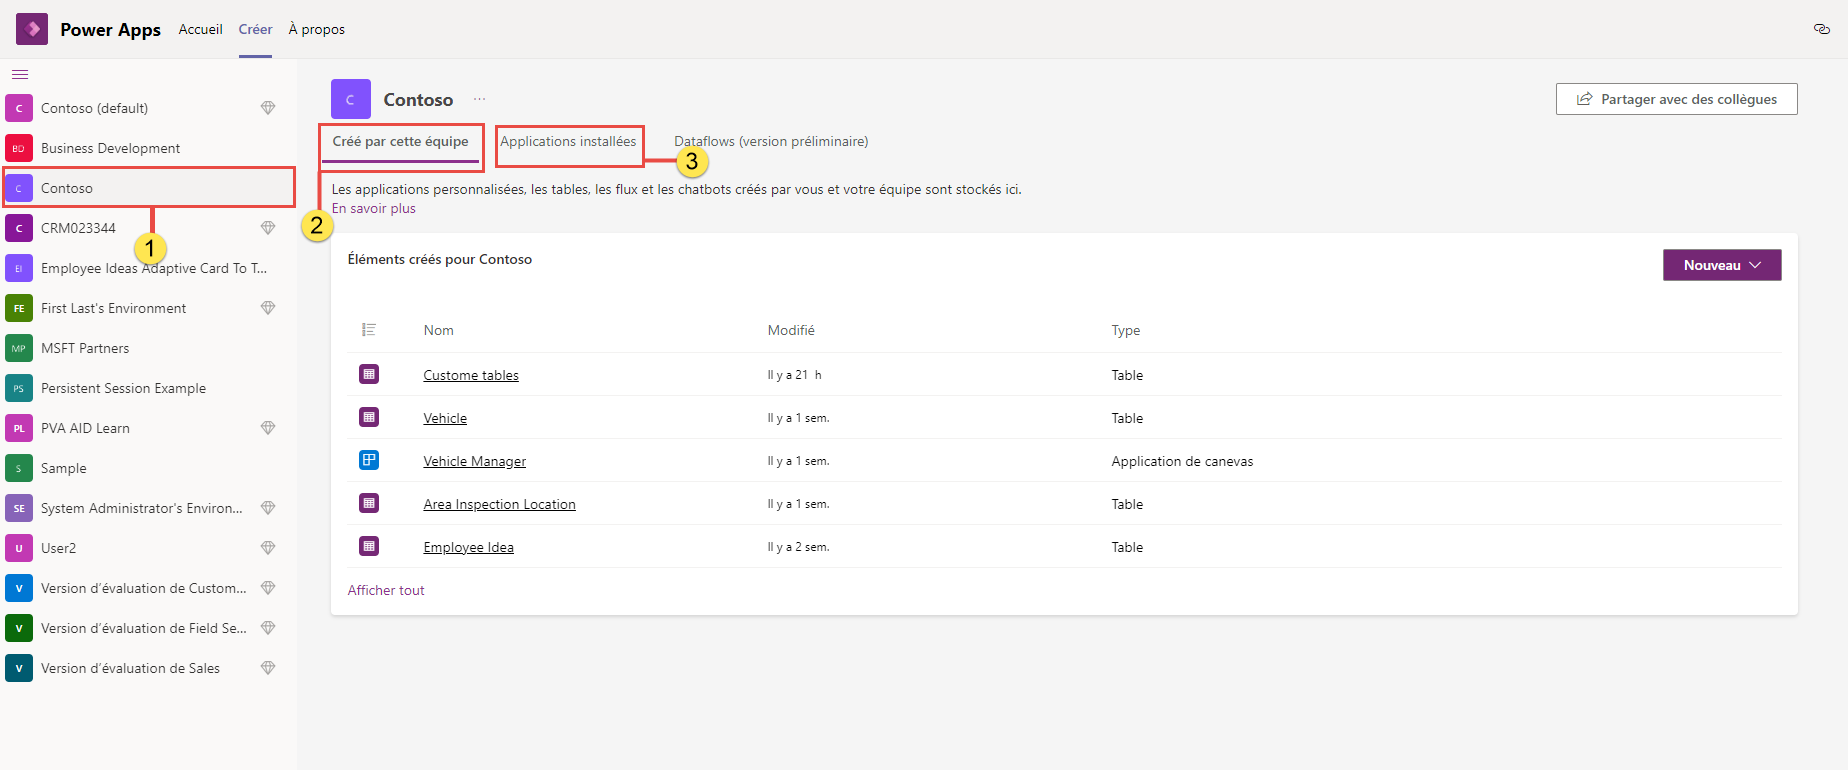The height and width of the screenshot is (770, 1848).
Task: Click the System Administrator's Environment avatar
Action: click(19, 508)
